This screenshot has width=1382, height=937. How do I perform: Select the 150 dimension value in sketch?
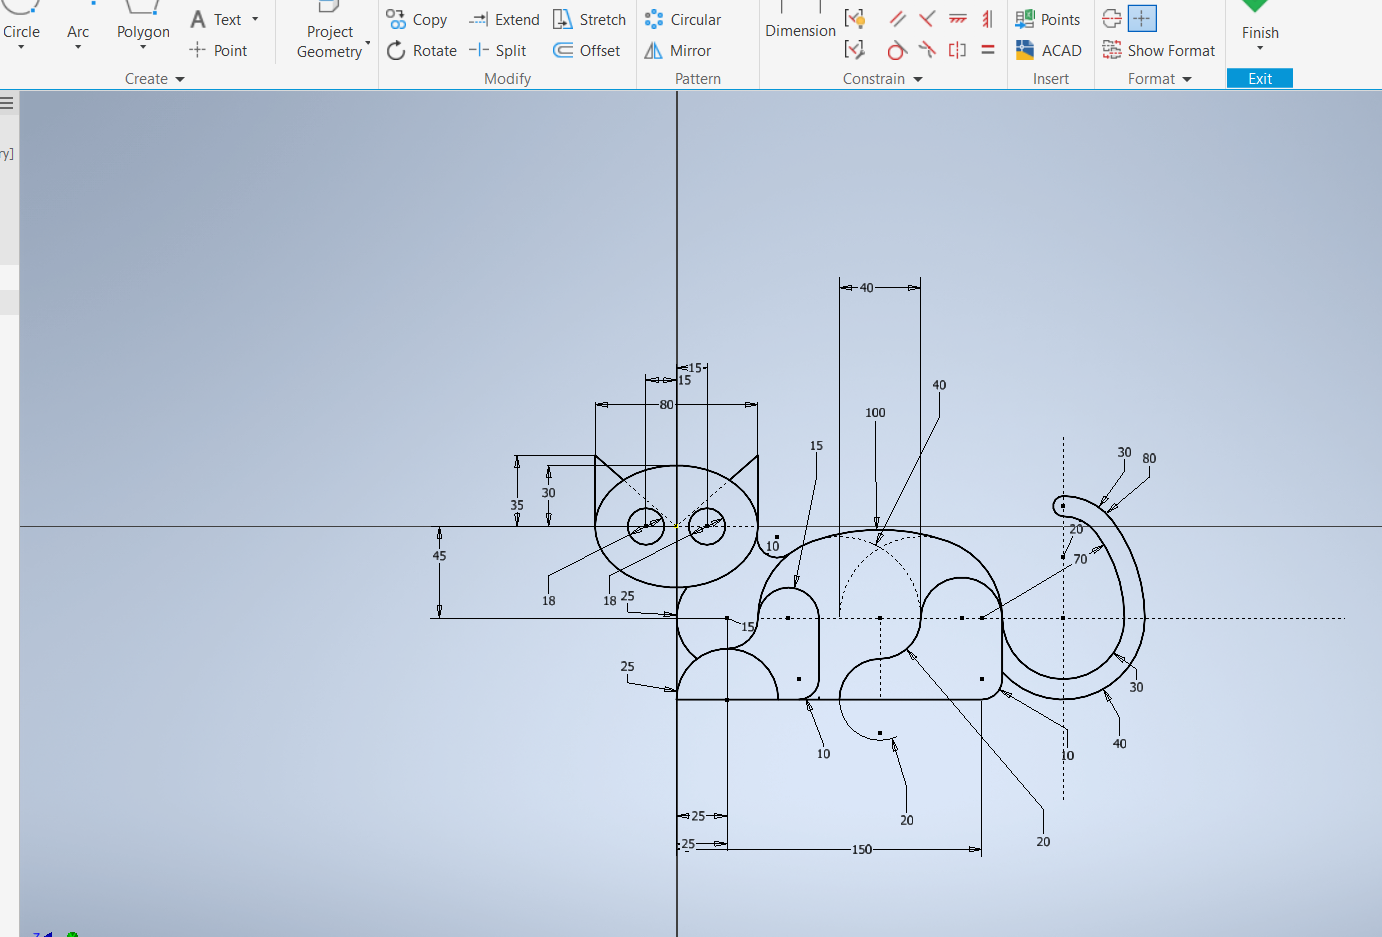[861, 849]
